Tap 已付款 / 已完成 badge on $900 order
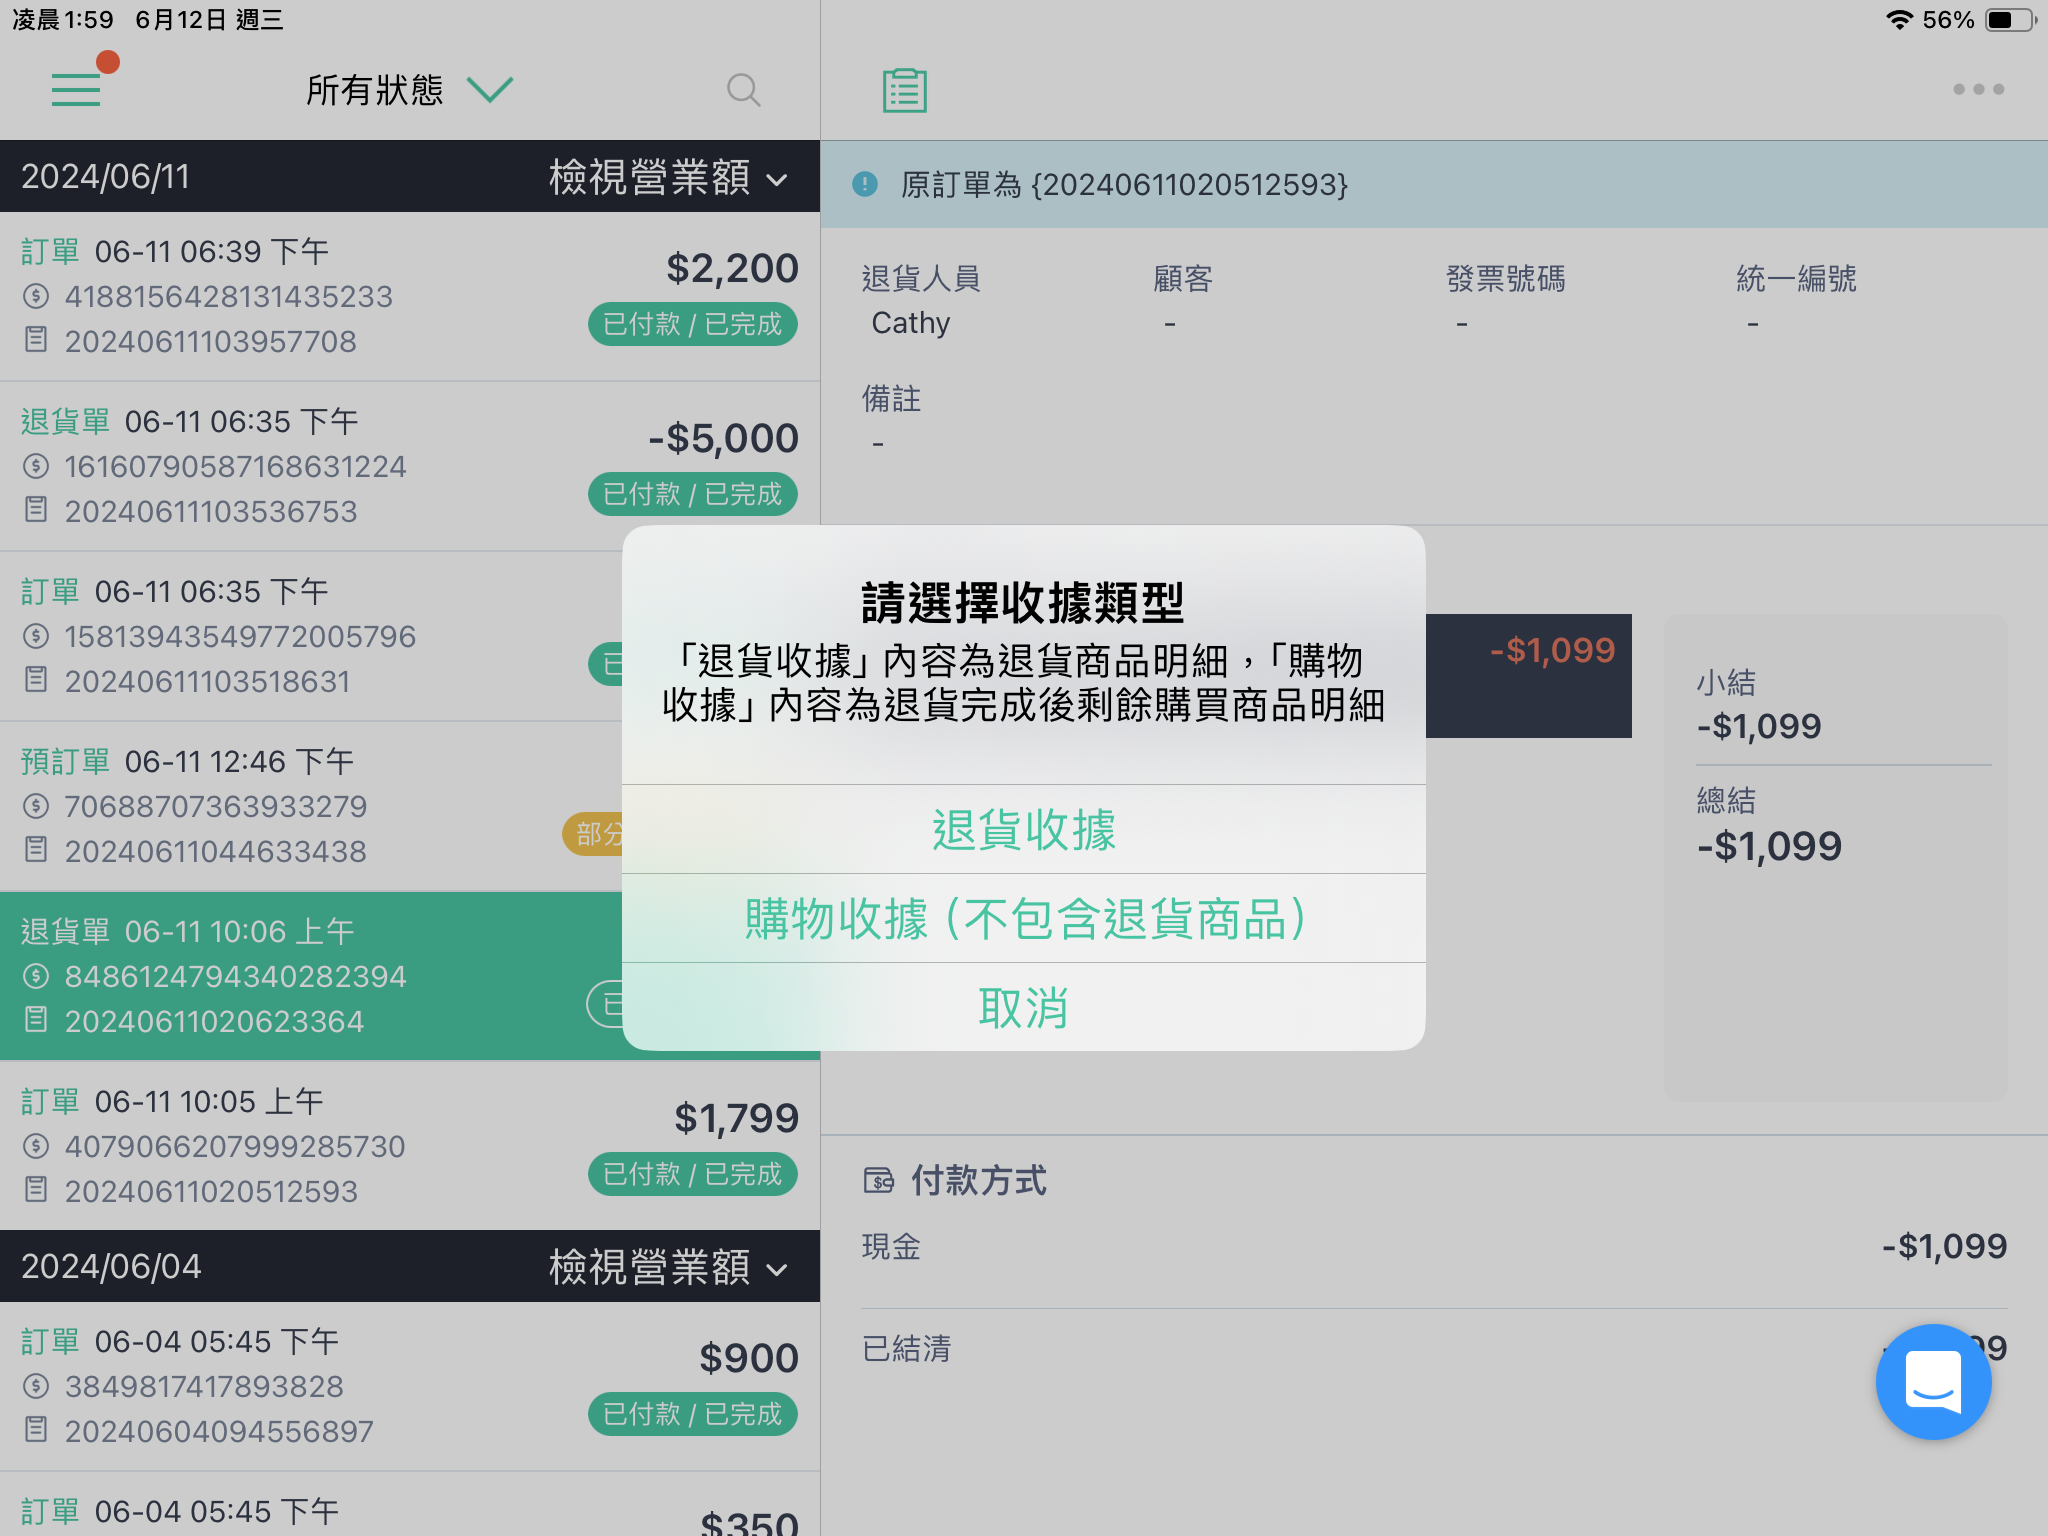Image resolution: width=2048 pixels, height=1536 pixels. click(x=693, y=1414)
